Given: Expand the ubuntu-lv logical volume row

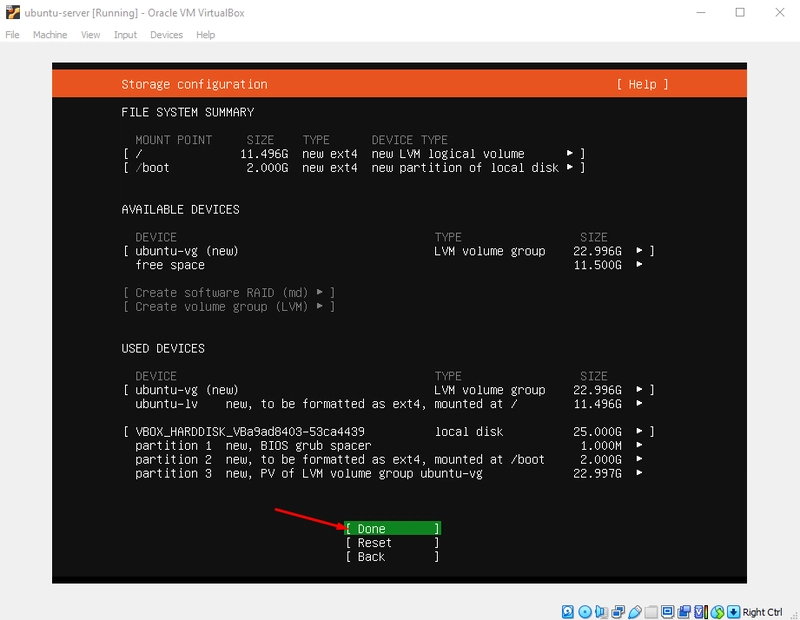Looking at the screenshot, I should click(389, 404).
